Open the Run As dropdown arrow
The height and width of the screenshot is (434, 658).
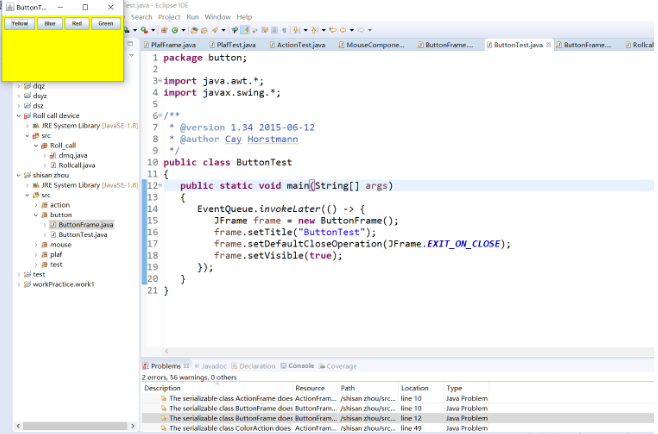click(135, 30)
